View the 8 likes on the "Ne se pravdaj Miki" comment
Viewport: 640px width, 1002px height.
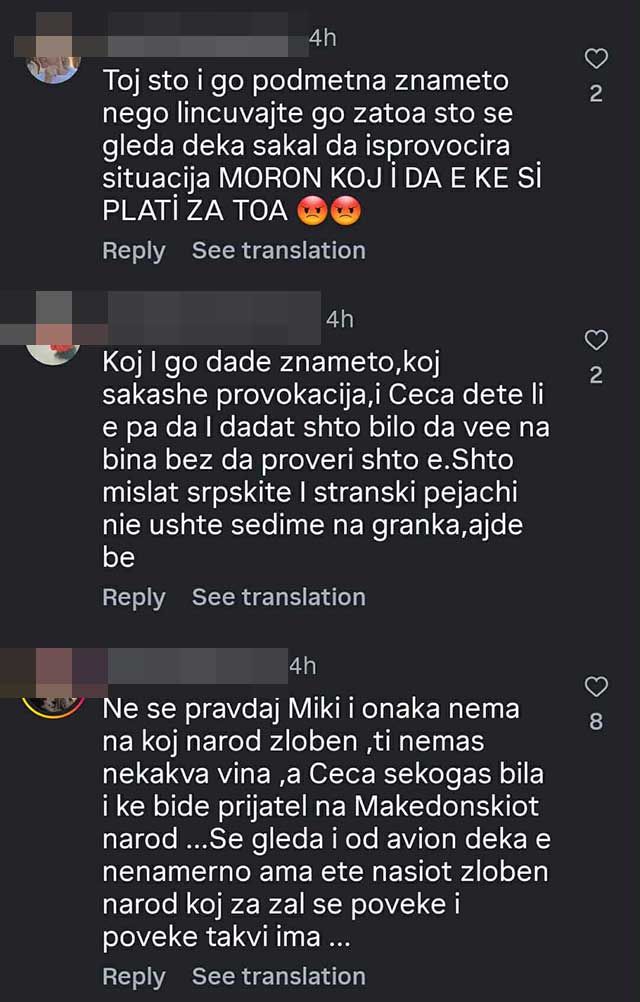point(596,721)
